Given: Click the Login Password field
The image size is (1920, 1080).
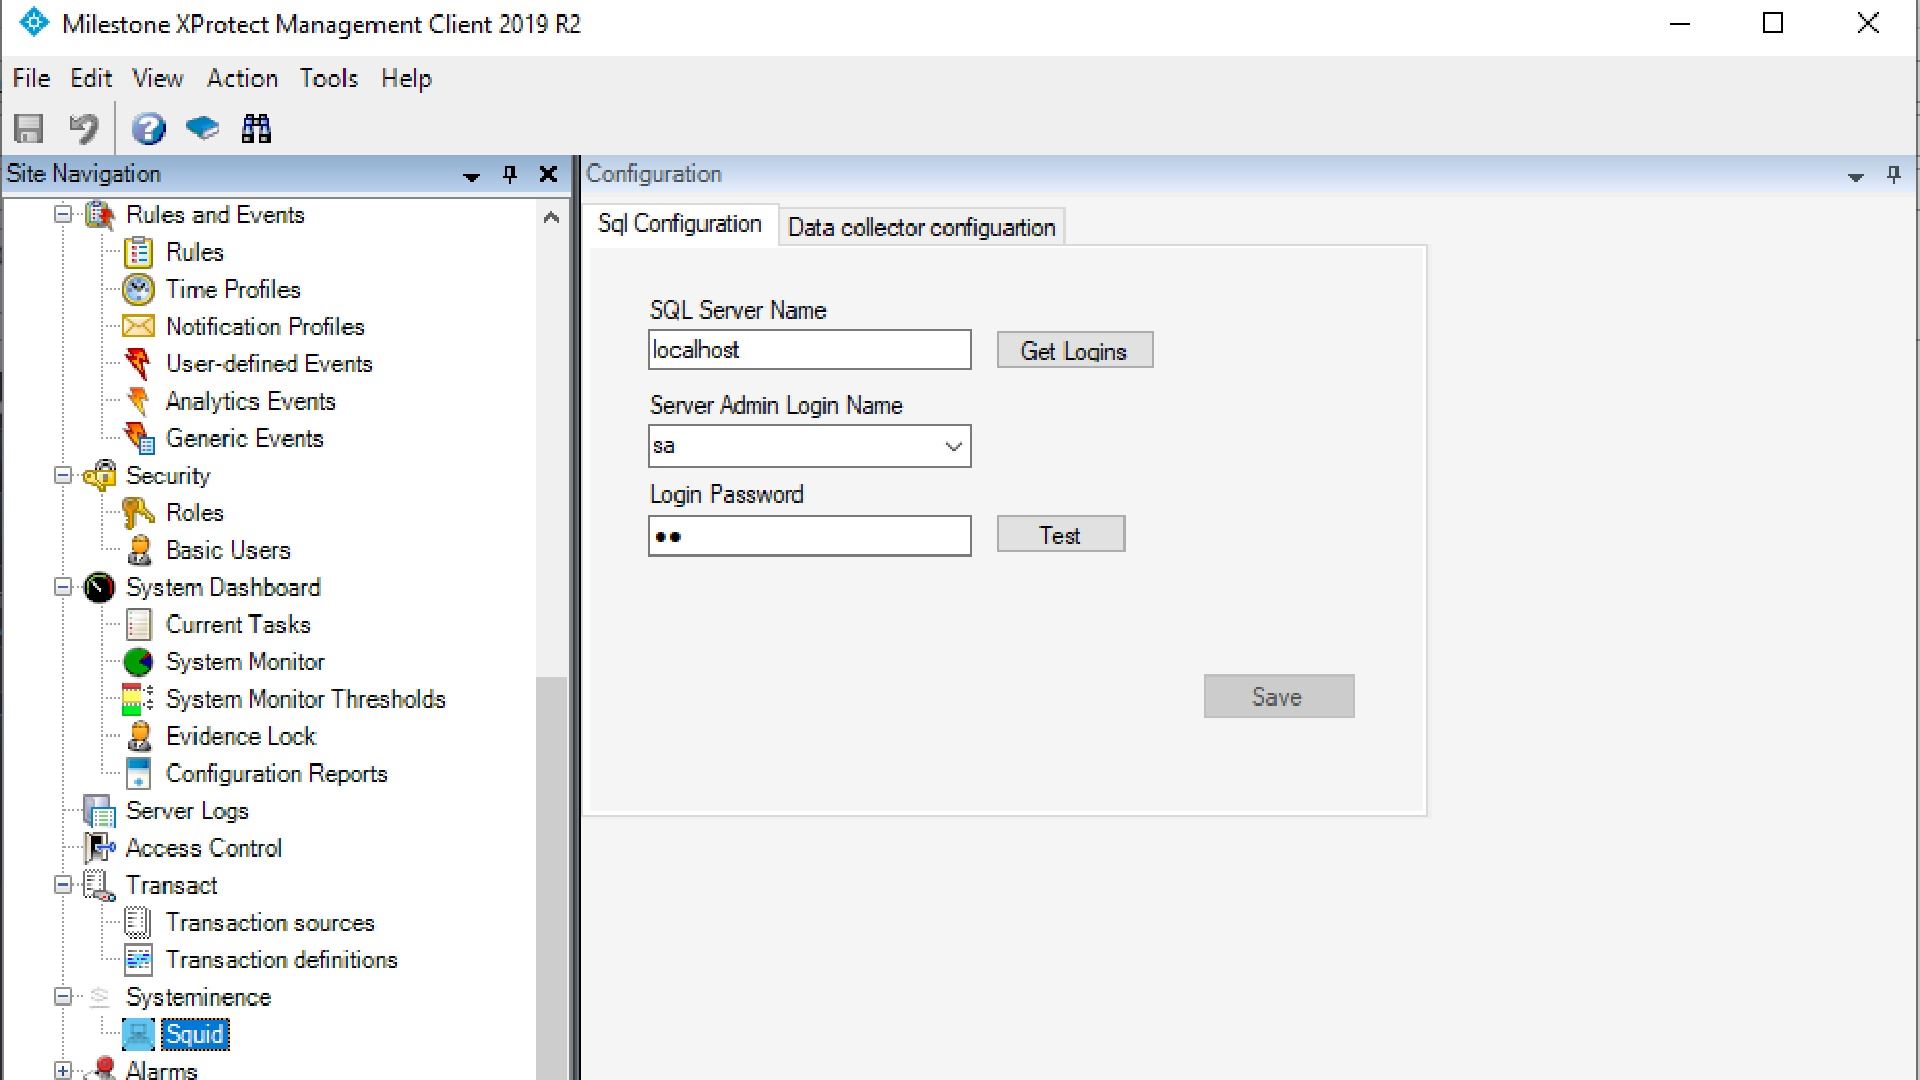Looking at the screenshot, I should [809, 536].
